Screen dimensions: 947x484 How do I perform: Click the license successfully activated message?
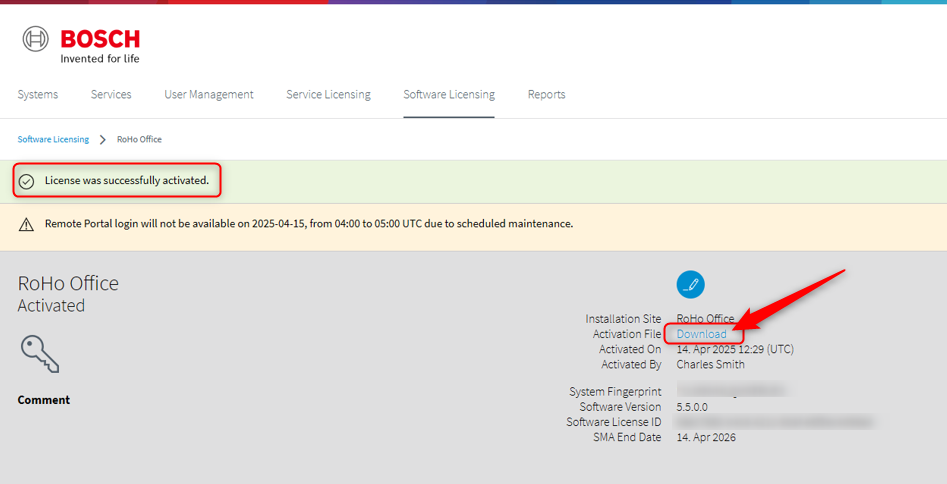pos(127,181)
